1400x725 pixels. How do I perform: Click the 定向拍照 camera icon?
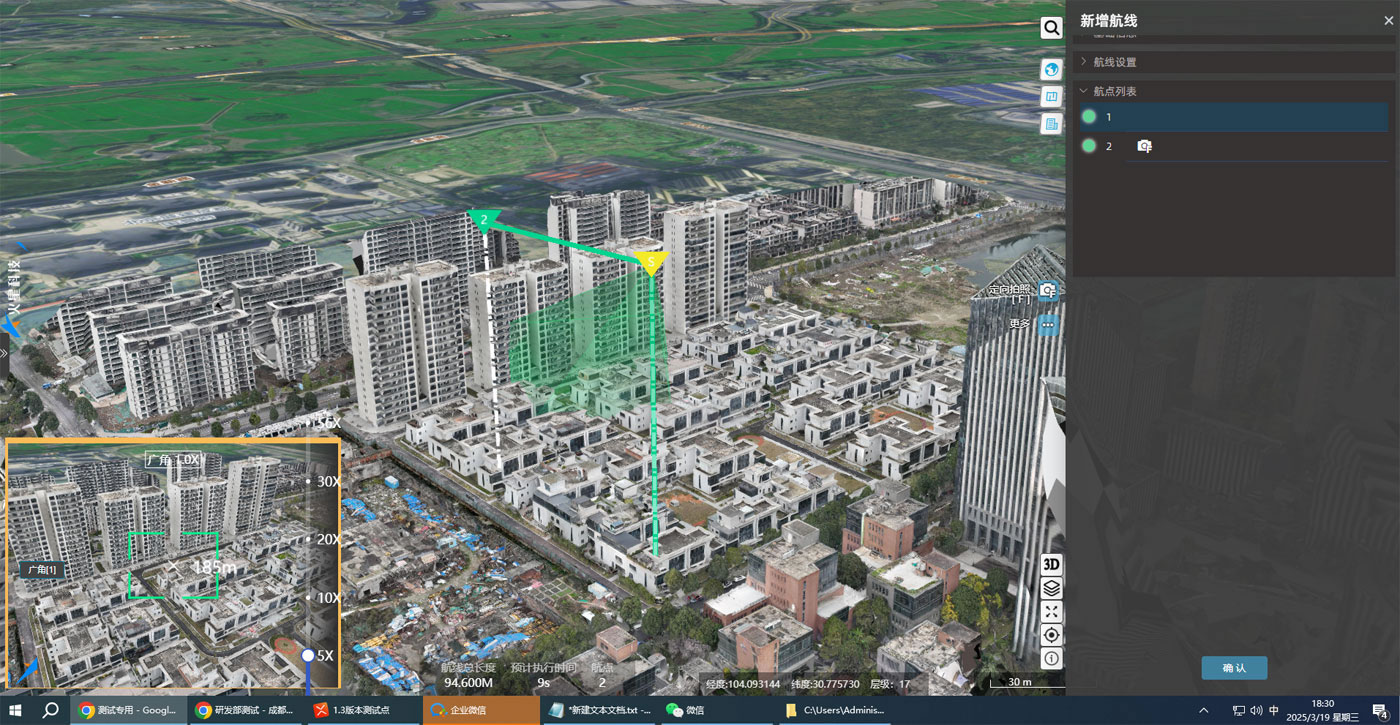pyautogui.click(x=1048, y=290)
